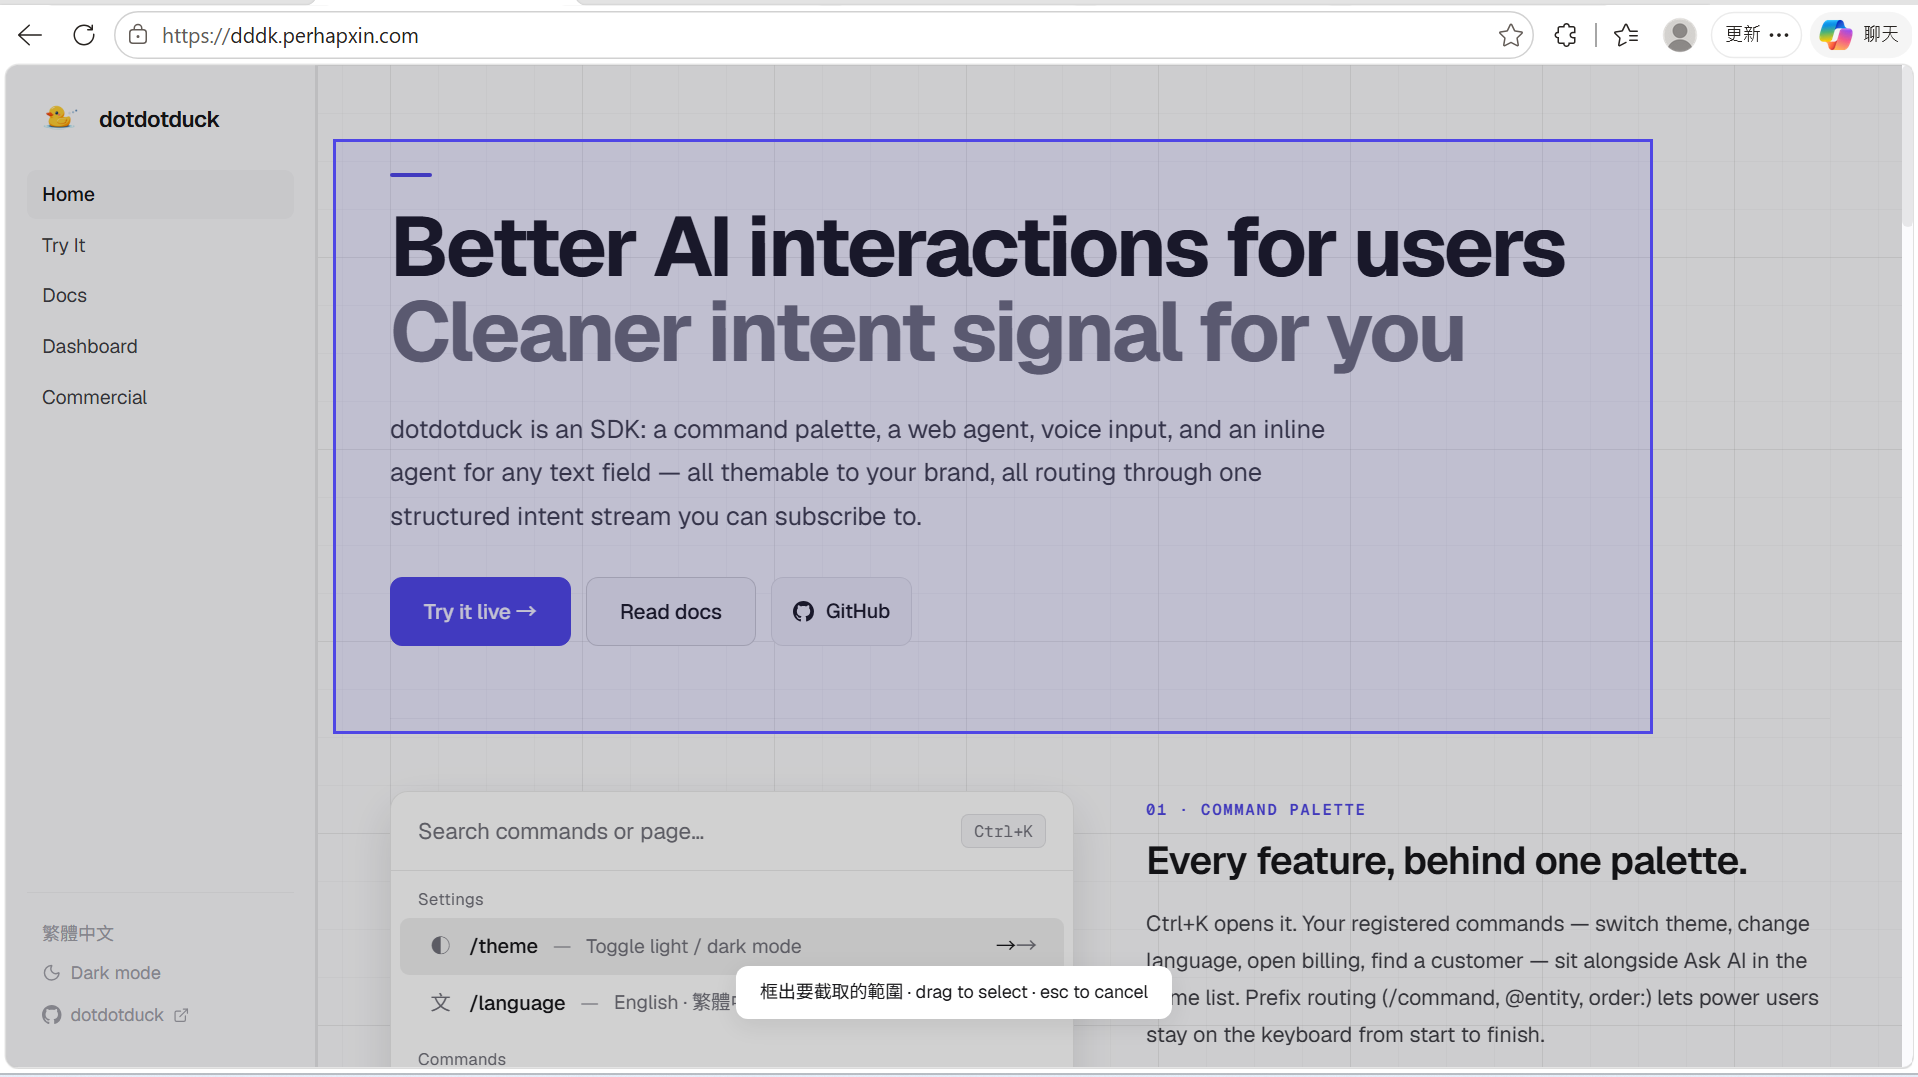Open favorites list icon

(x=1626, y=35)
